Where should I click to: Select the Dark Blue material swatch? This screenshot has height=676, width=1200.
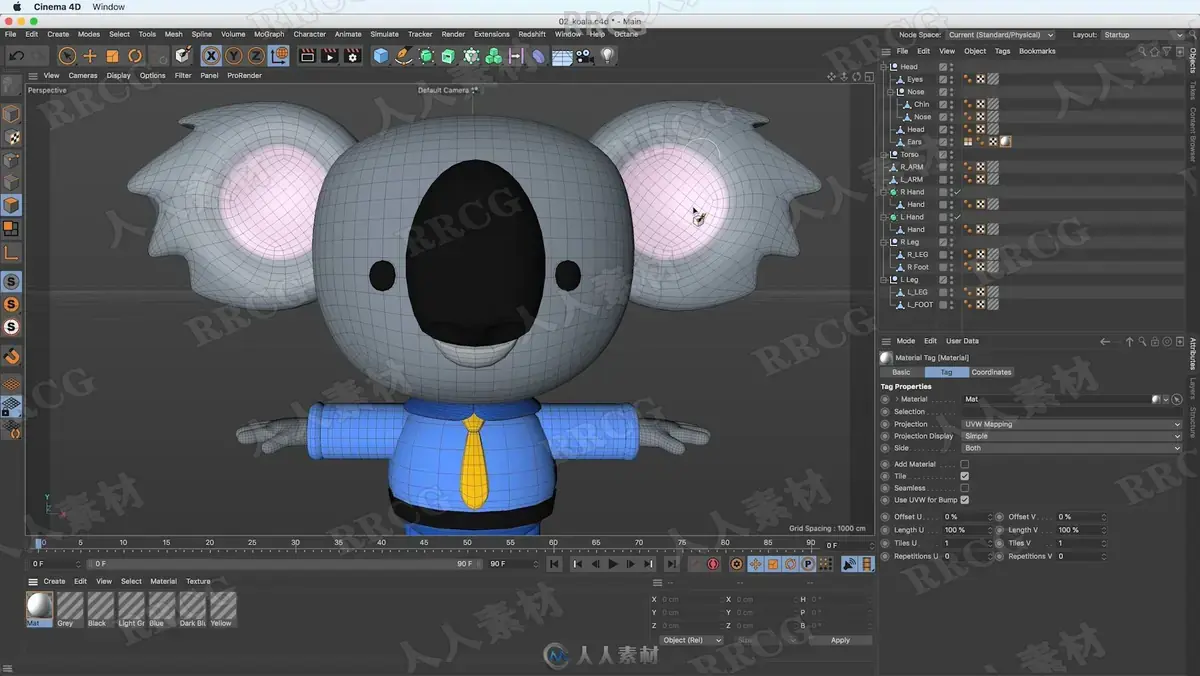tap(192, 609)
